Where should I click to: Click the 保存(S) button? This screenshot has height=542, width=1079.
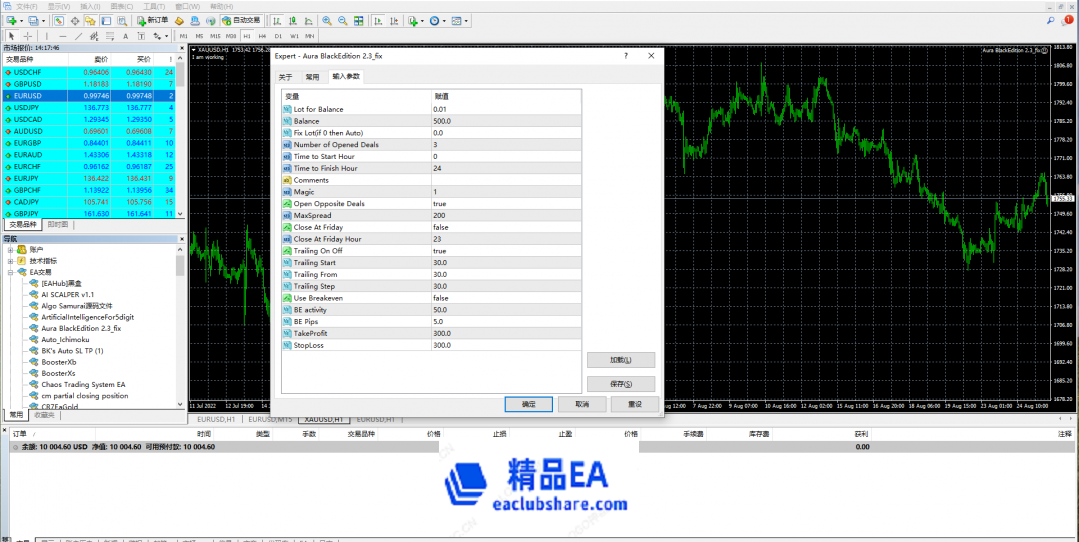click(621, 384)
